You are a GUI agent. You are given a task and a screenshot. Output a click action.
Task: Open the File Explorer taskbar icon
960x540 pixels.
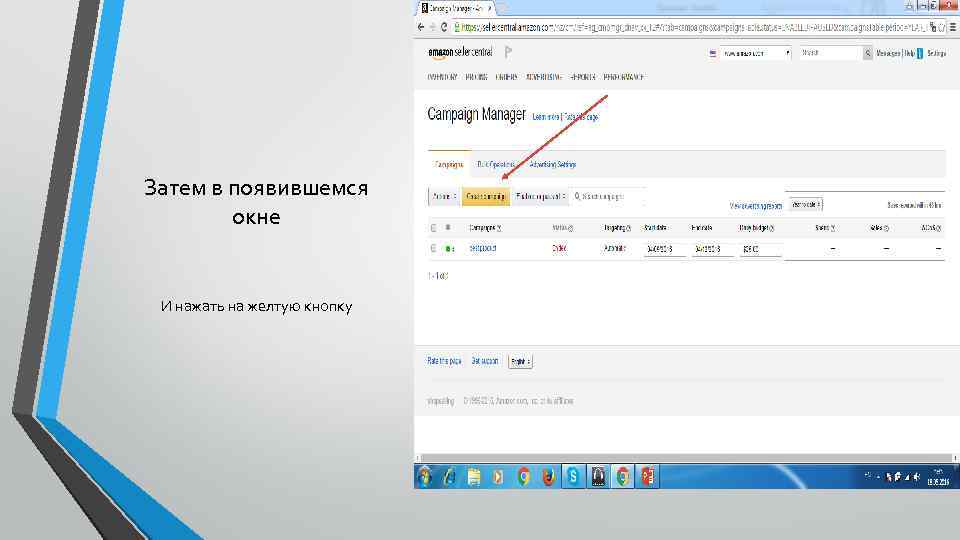474,476
